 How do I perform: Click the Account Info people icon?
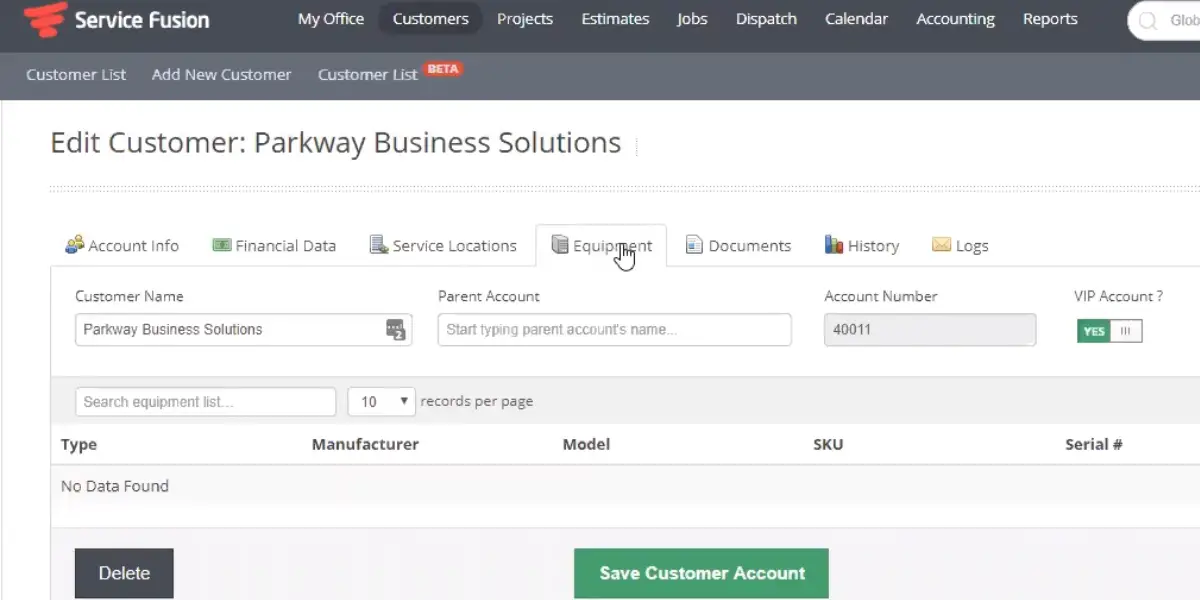coord(75,245)
